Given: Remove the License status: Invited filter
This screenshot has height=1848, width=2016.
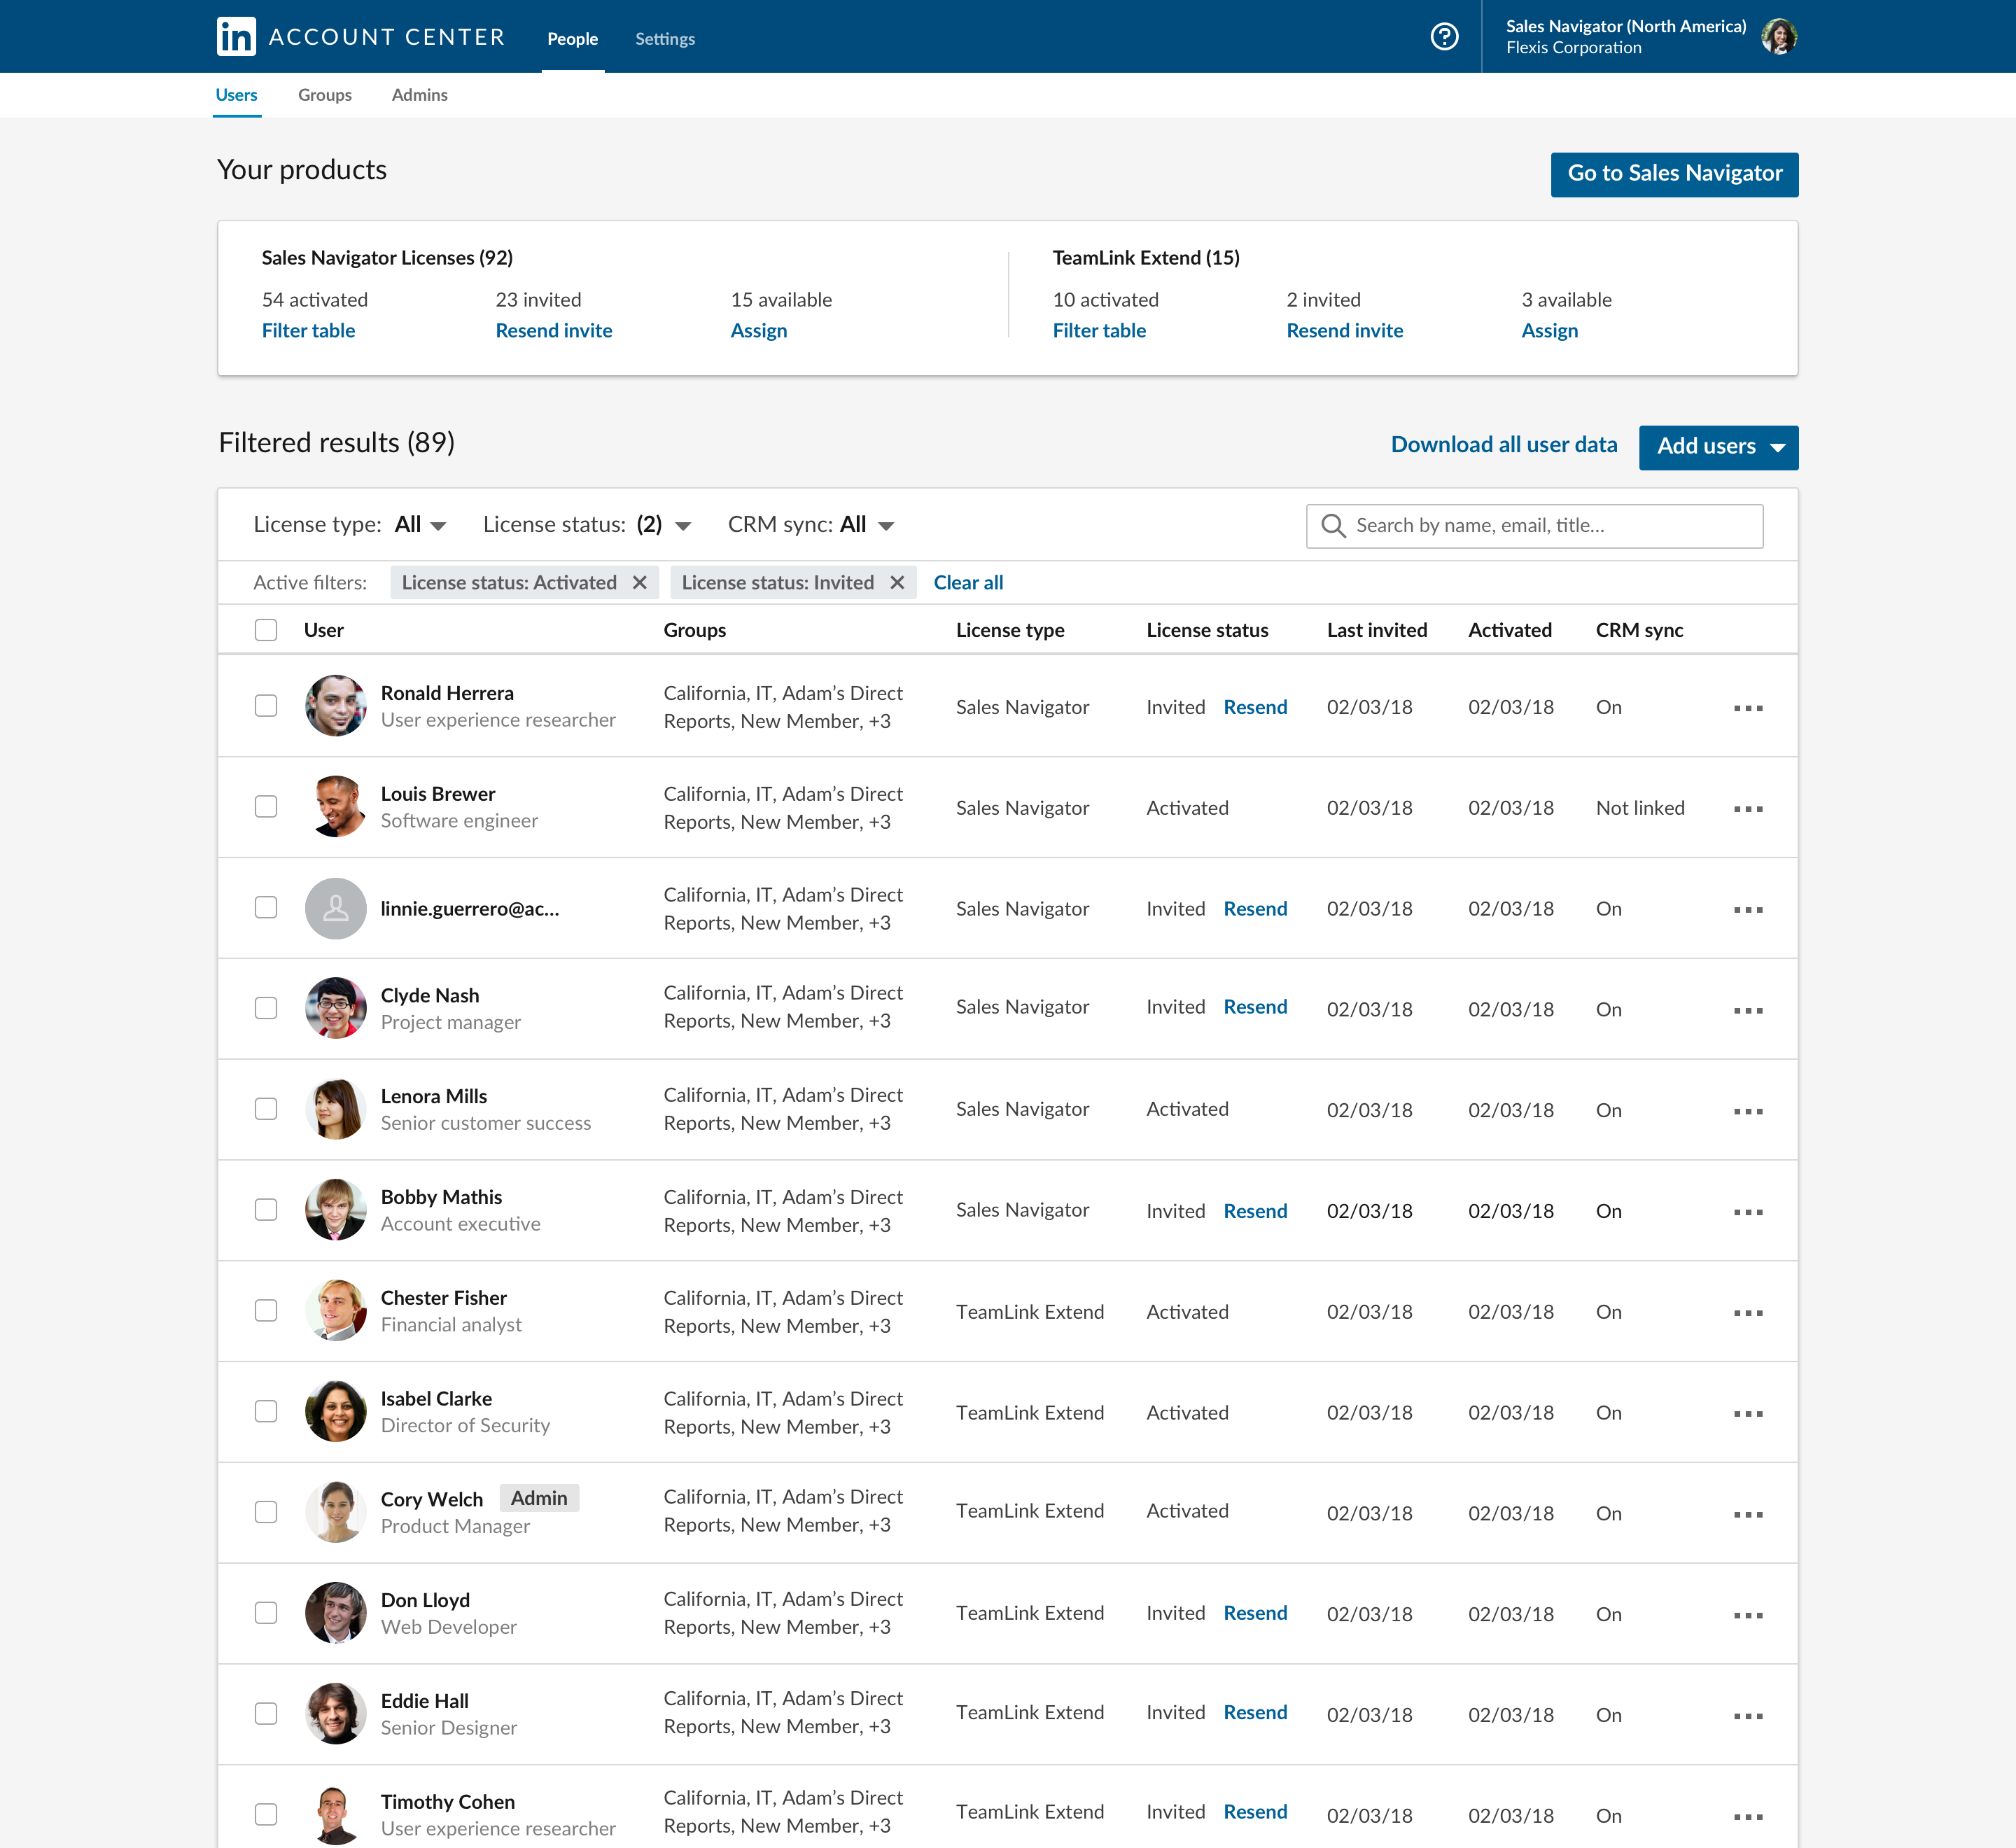Looking at the screenshot, I should pos(897,582).
